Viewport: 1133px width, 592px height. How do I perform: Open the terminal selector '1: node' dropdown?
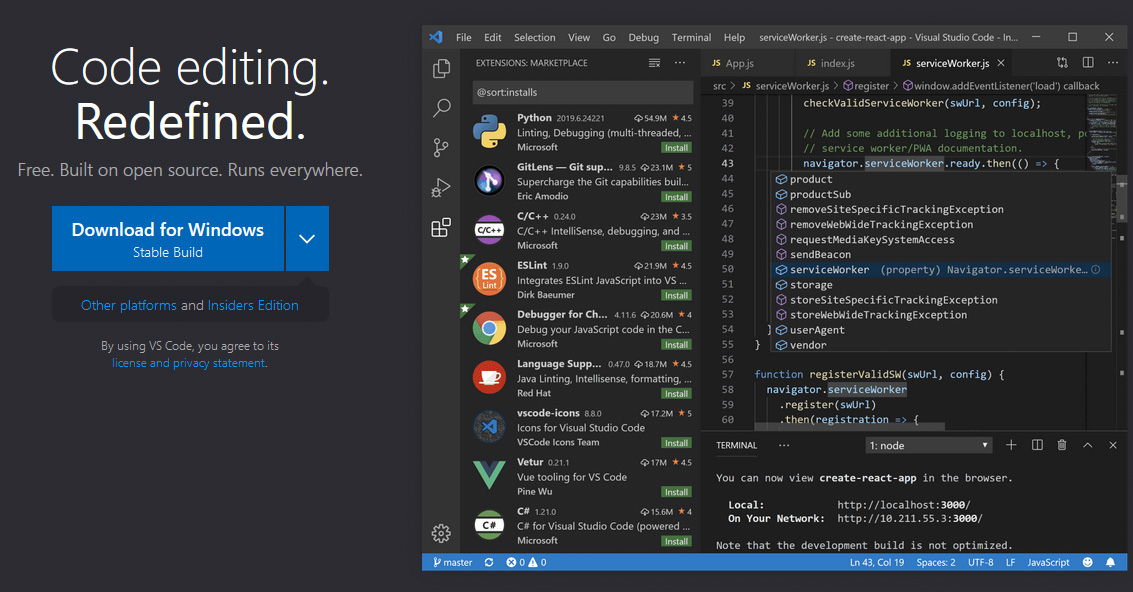point(929,445)
